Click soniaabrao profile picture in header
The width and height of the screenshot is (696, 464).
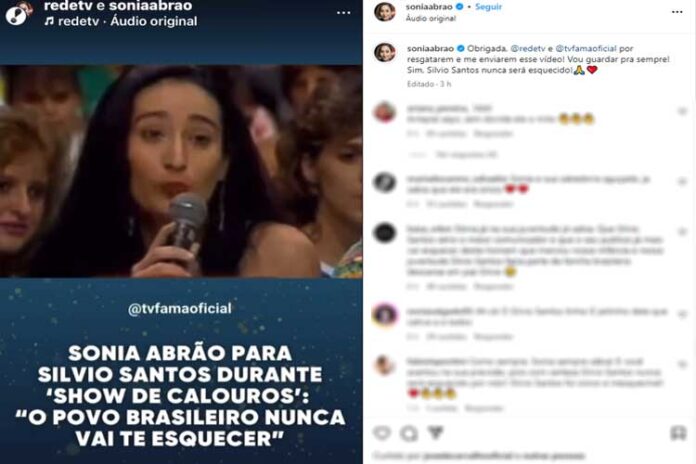point(384,11)
